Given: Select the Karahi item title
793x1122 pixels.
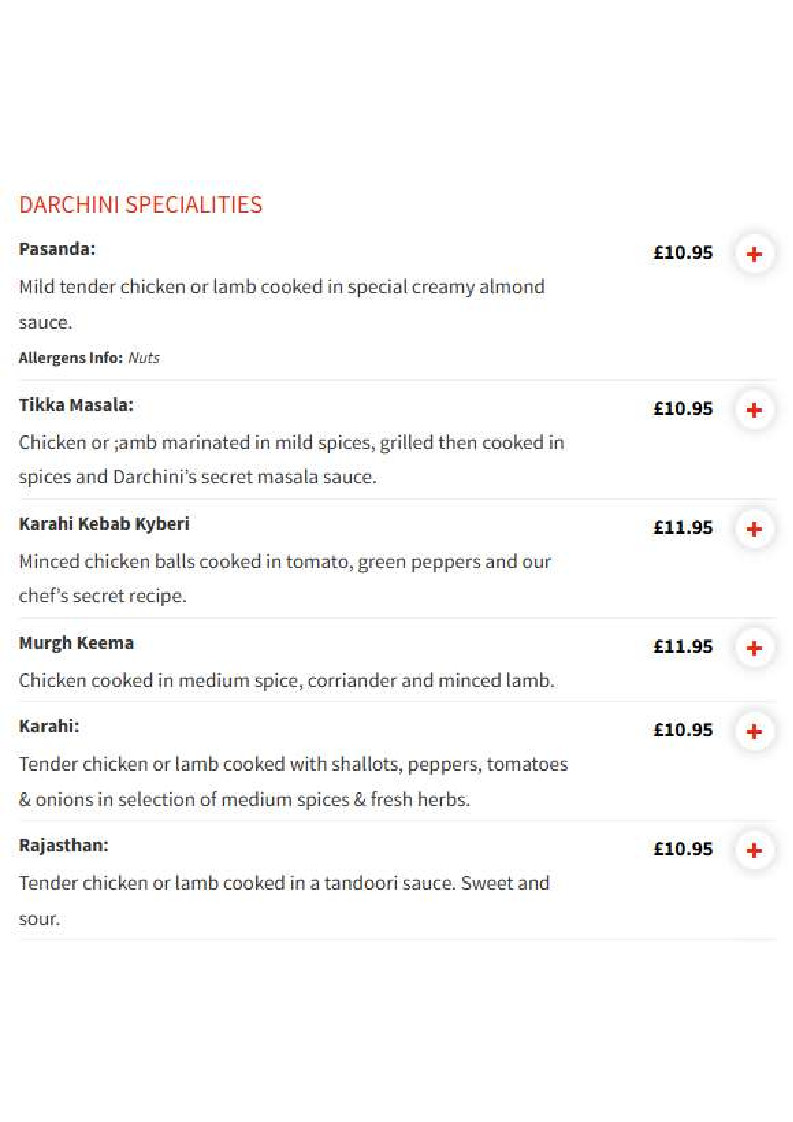Looking at the screenshot, I should point(49,726).
